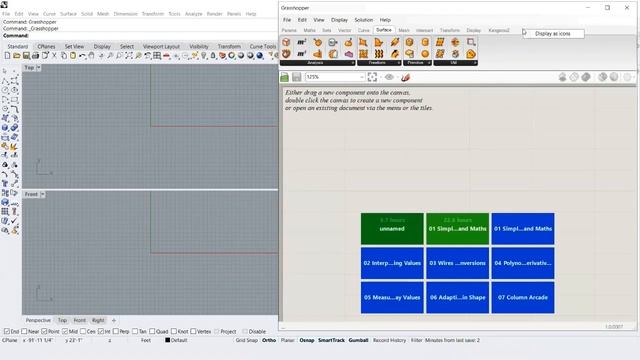Click the Open file folder icon in Rhino

pos(17,56)
